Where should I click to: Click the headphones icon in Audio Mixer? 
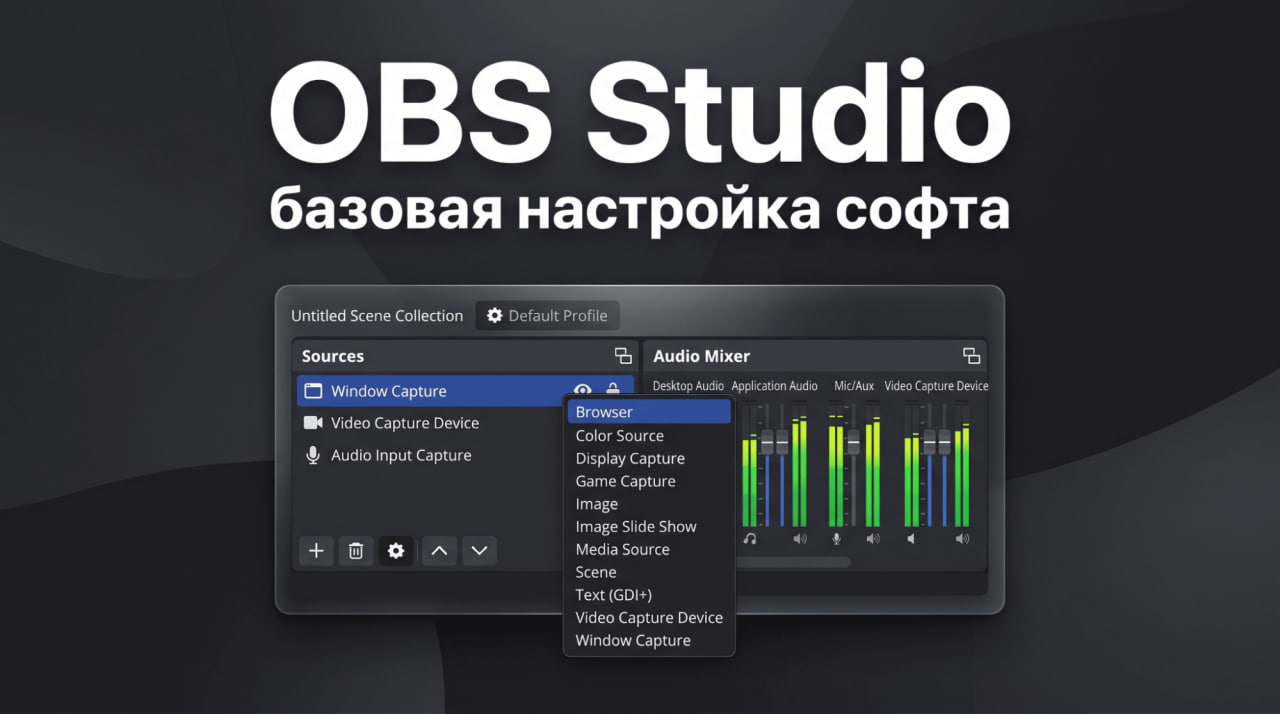click(x=750, y=538)
